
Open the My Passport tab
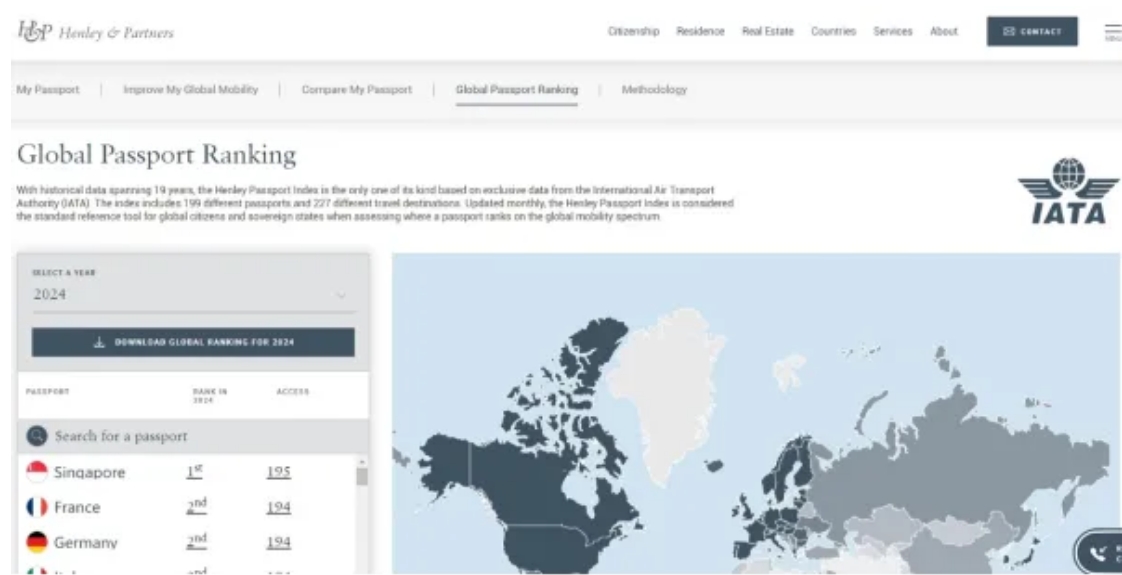(x=47, y=90)
